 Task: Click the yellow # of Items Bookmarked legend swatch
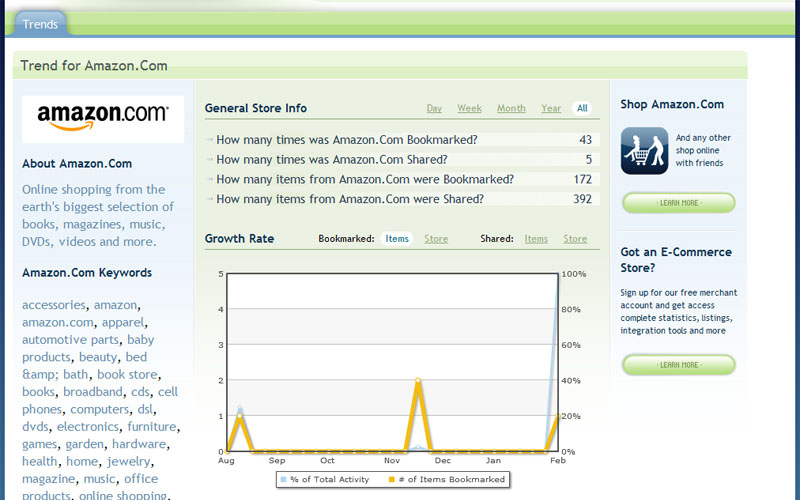tap(392, 479)
